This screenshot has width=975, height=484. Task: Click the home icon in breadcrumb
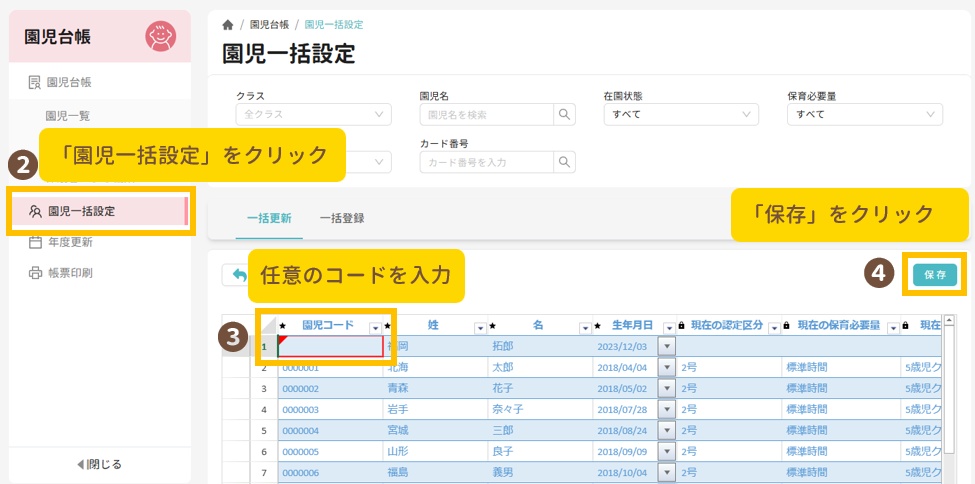click(228, 24)
